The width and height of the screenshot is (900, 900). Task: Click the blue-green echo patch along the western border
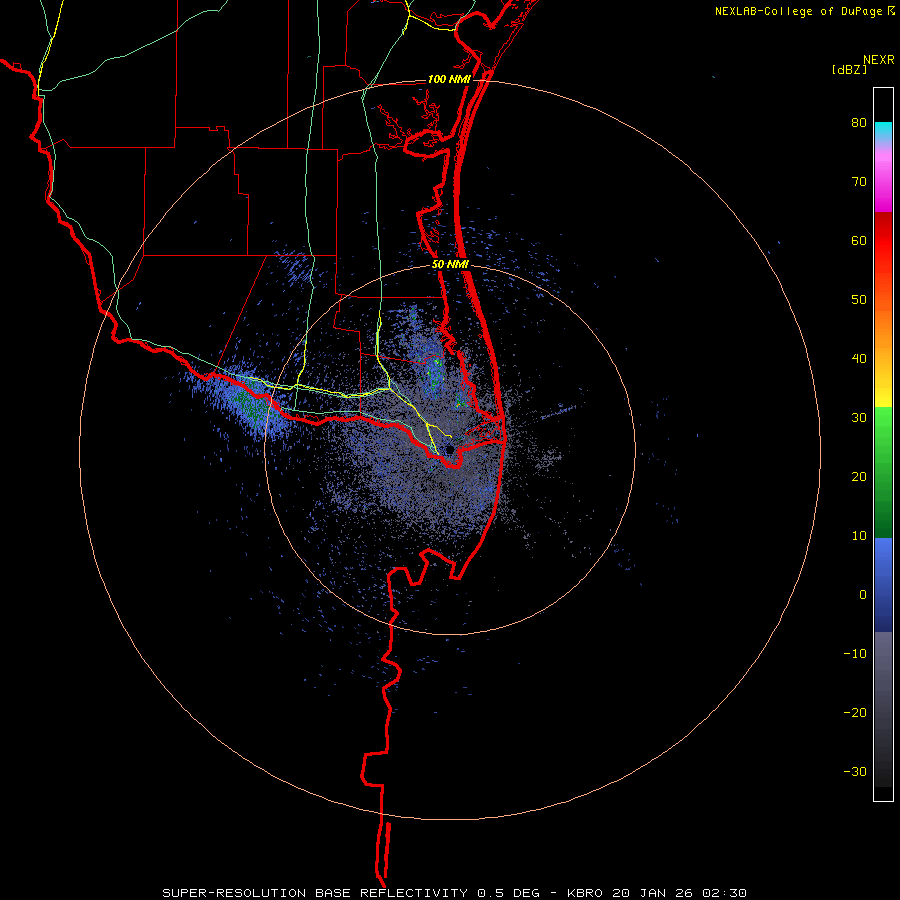click(x=247, y=402)
